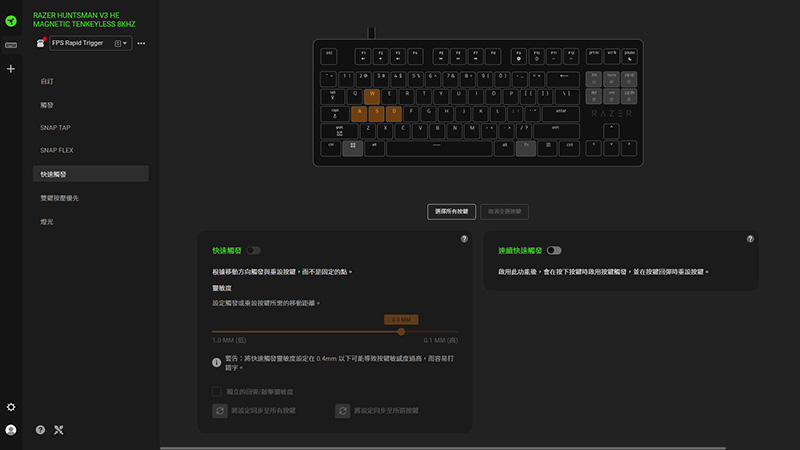Click the 將設定同步至所選按鍵 label
The width and height of the screenshot is (800, 450).
click(x=386, y=411)
